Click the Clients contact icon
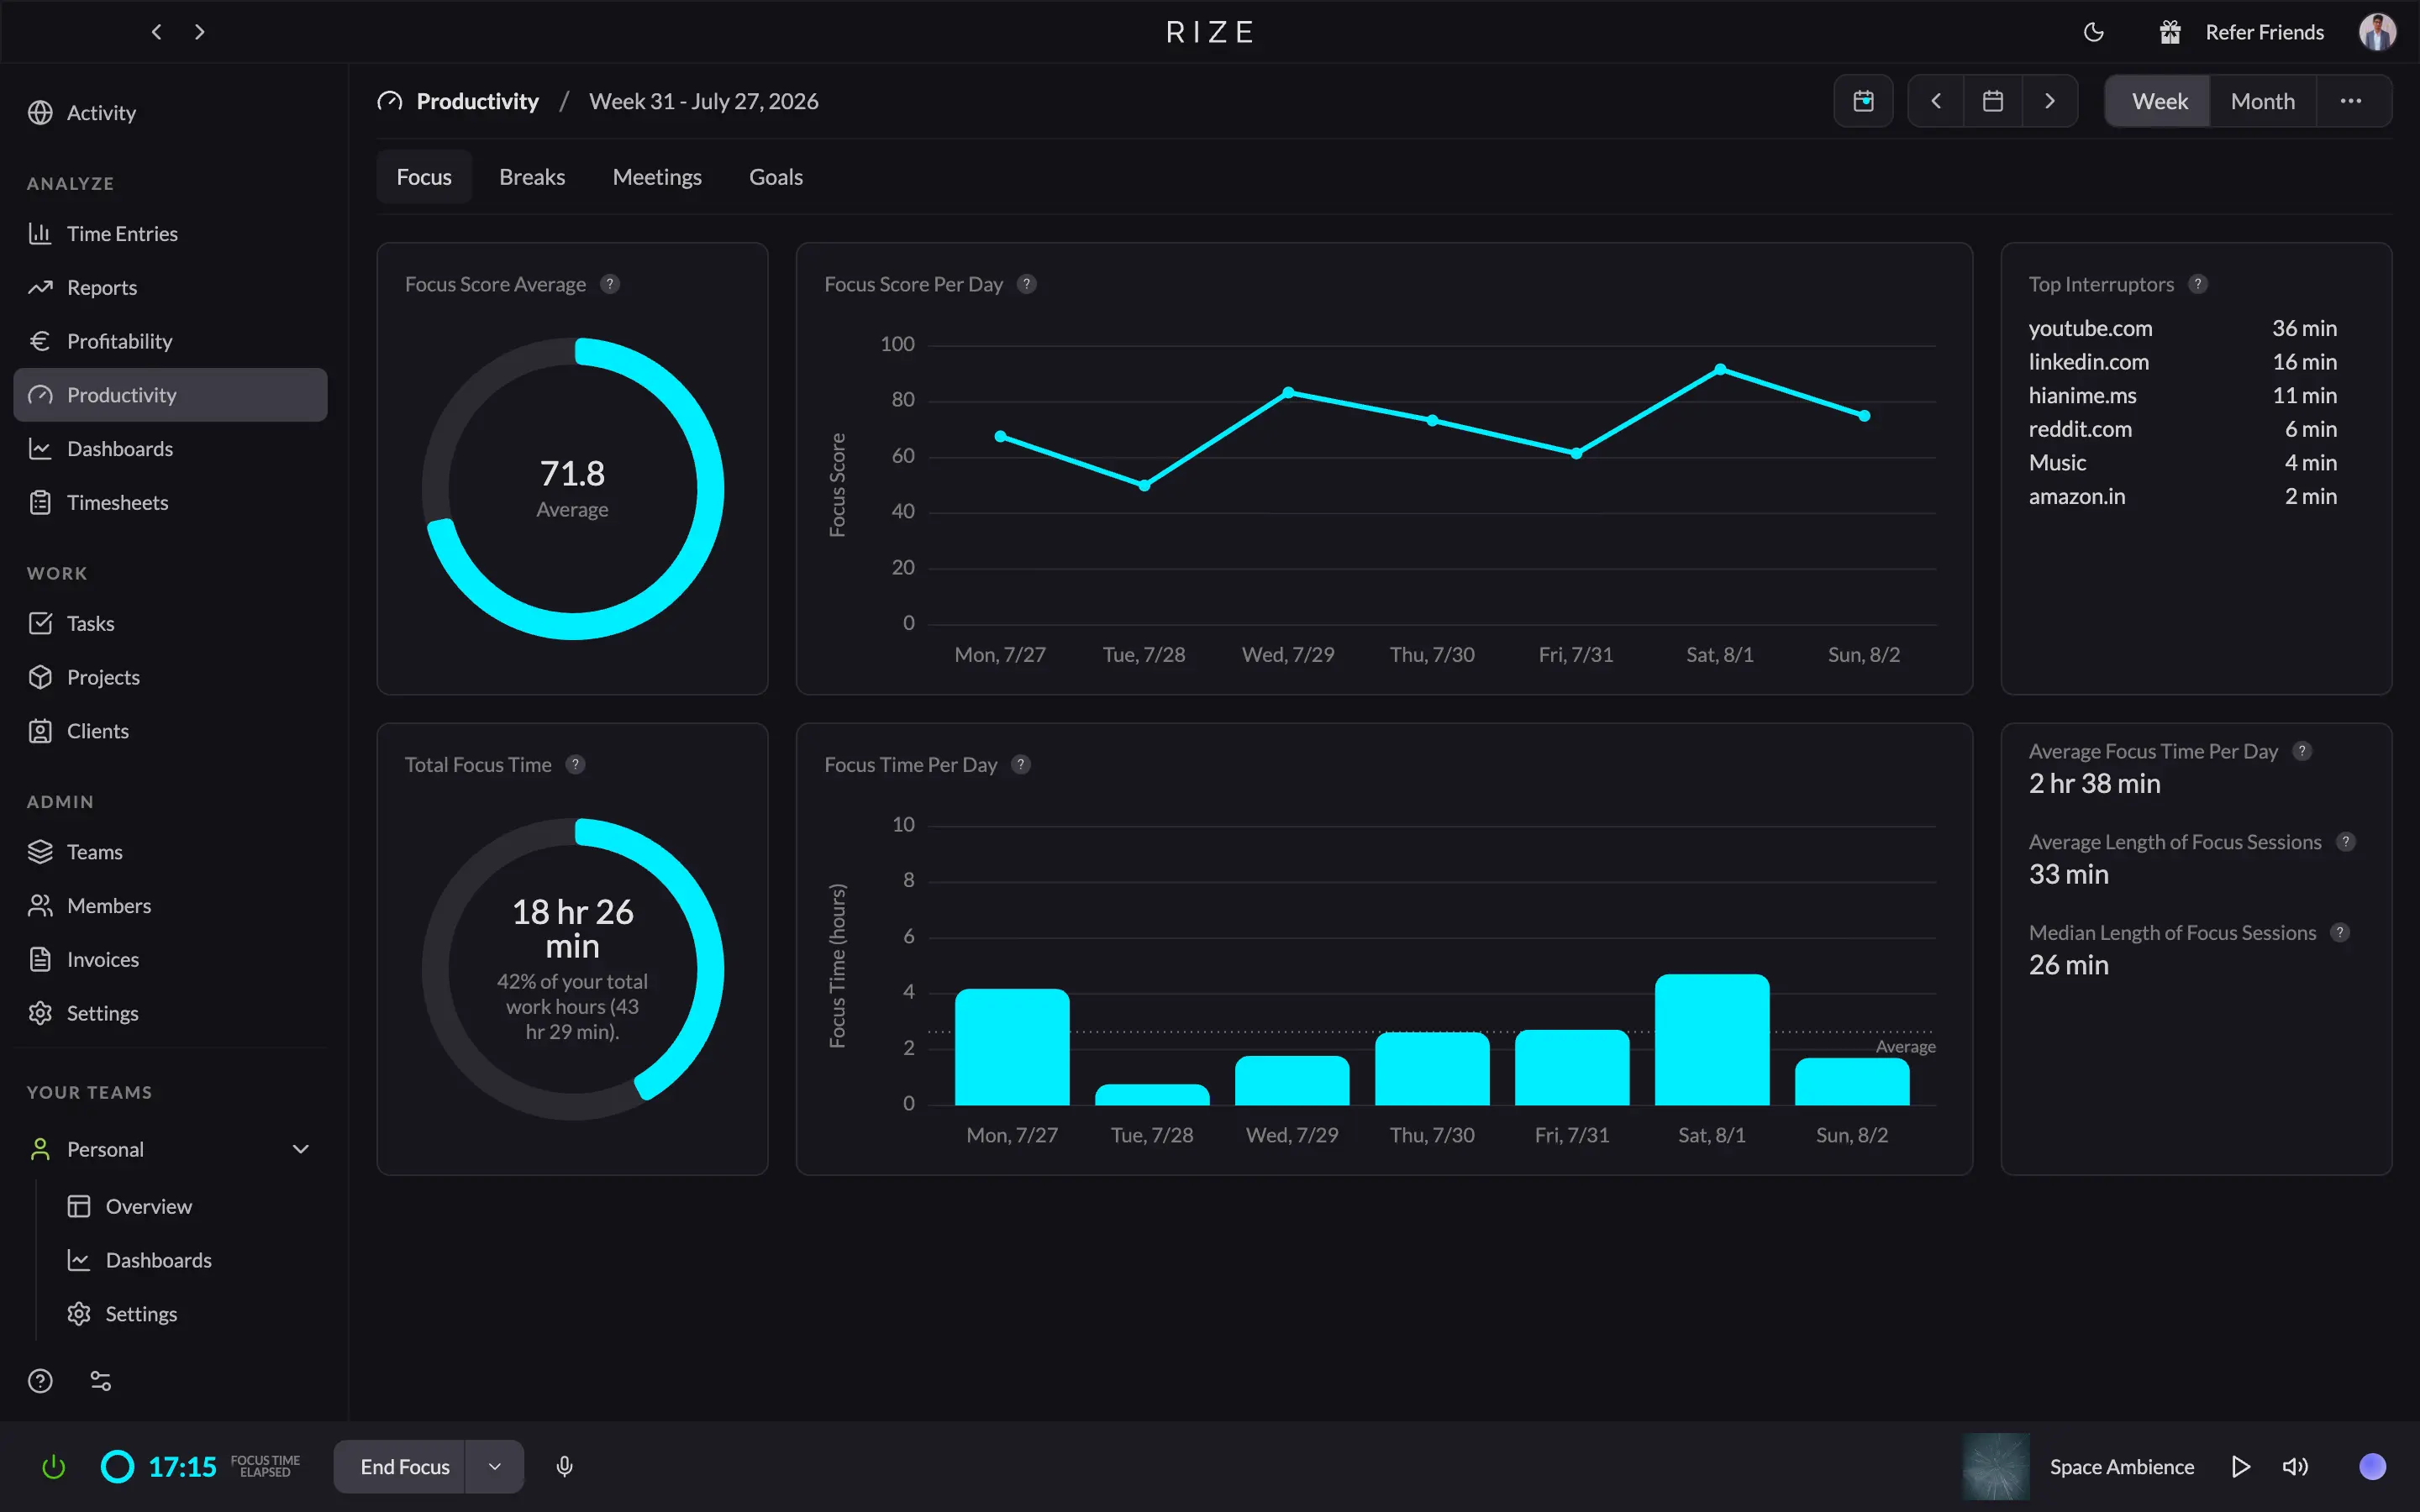2420x1512 pixels. point(40,731)
